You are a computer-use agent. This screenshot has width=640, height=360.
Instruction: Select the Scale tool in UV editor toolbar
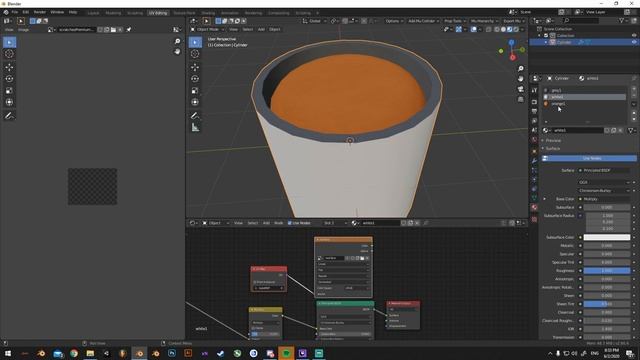9,91
